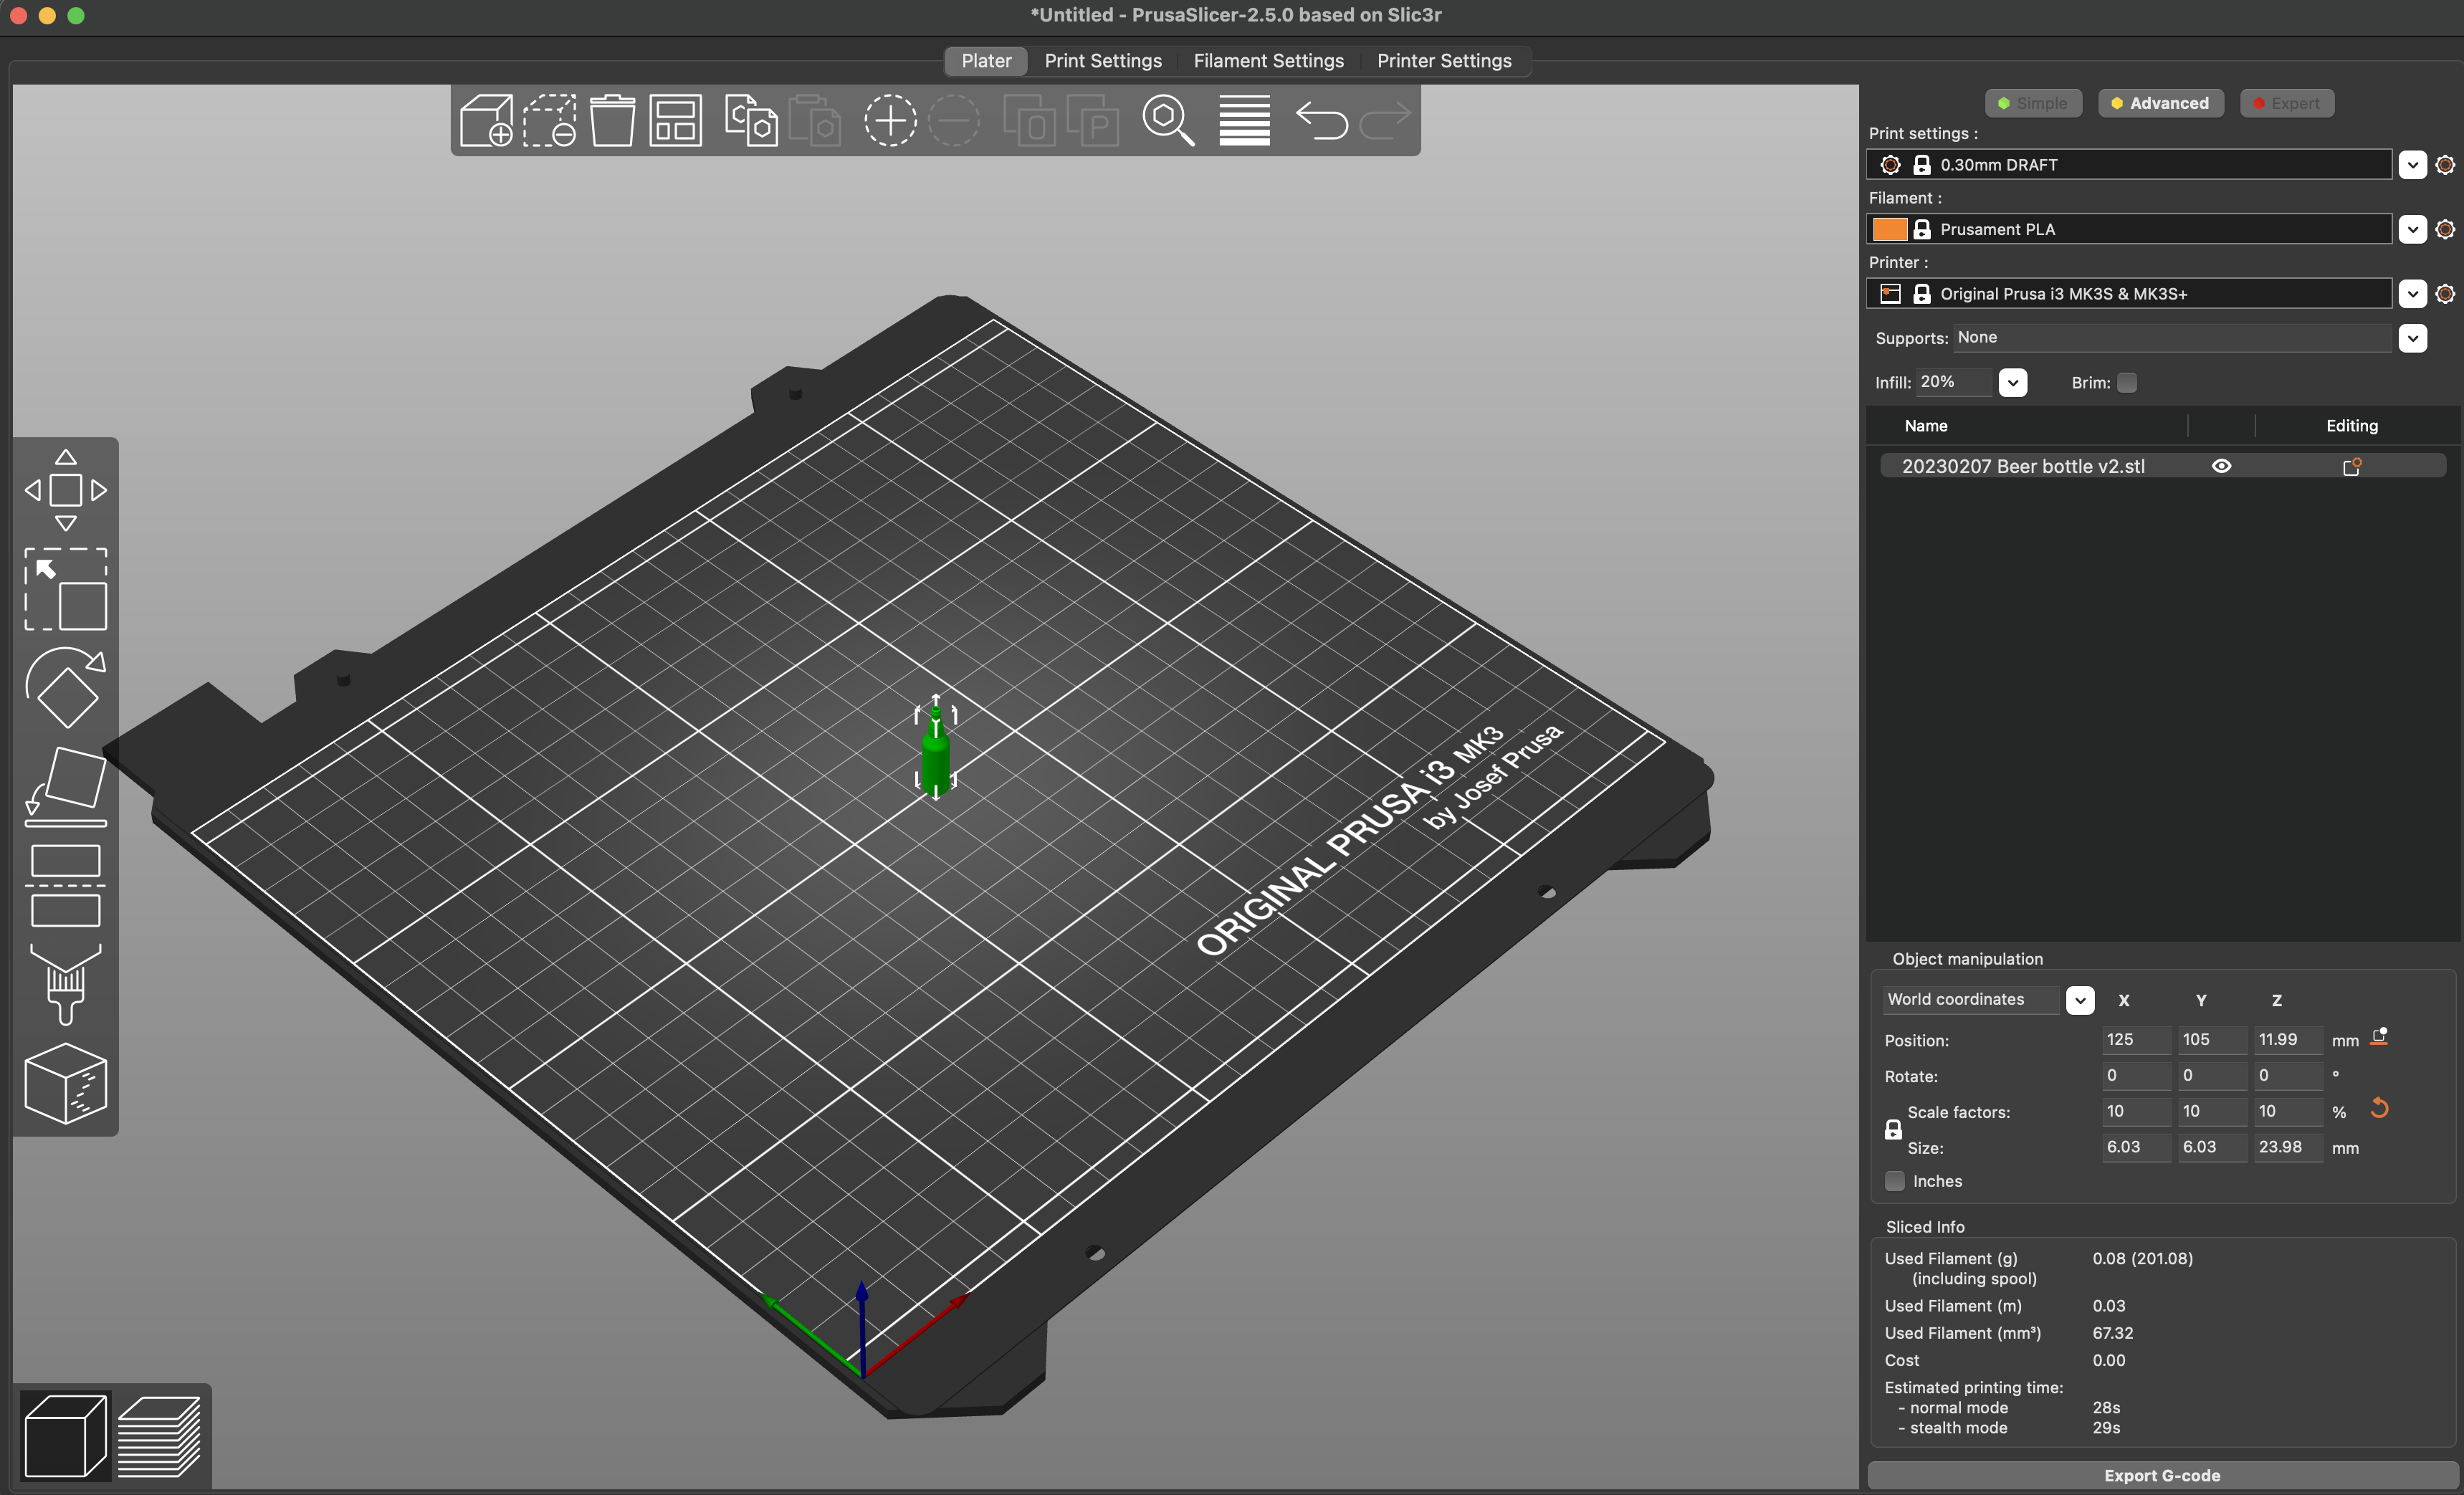2464x1495 pixels.
Task: Click the Export G-code button
Action: (2162, 1475)
